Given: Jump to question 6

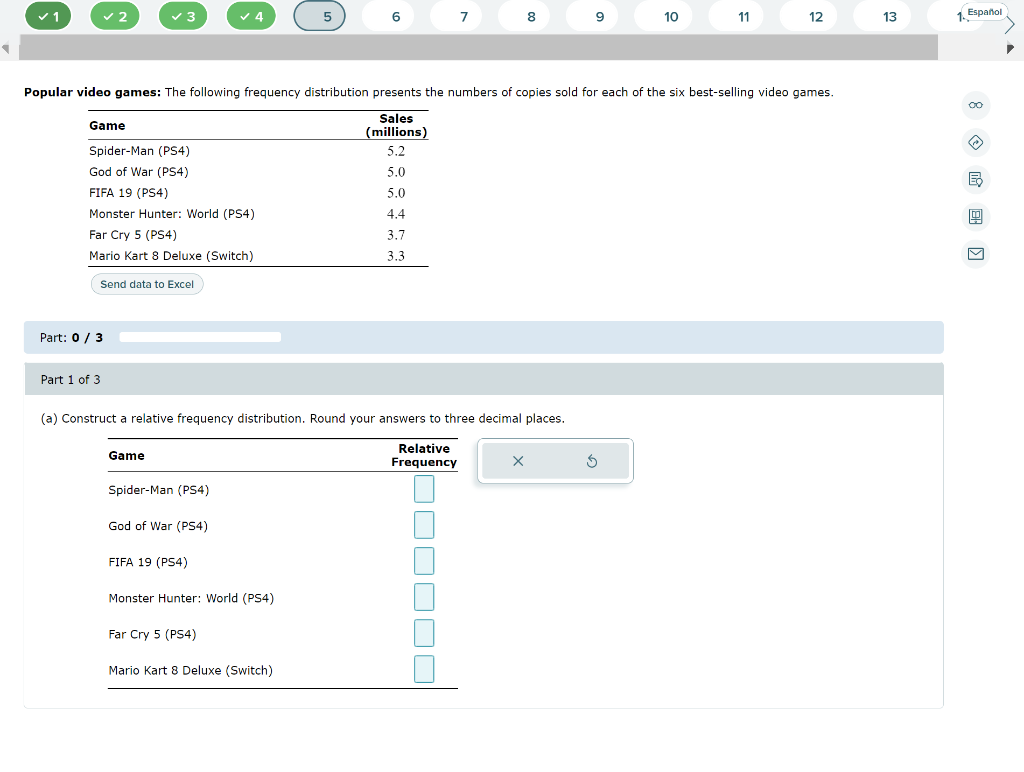Looking at the screenshot, I should (388, 16).
